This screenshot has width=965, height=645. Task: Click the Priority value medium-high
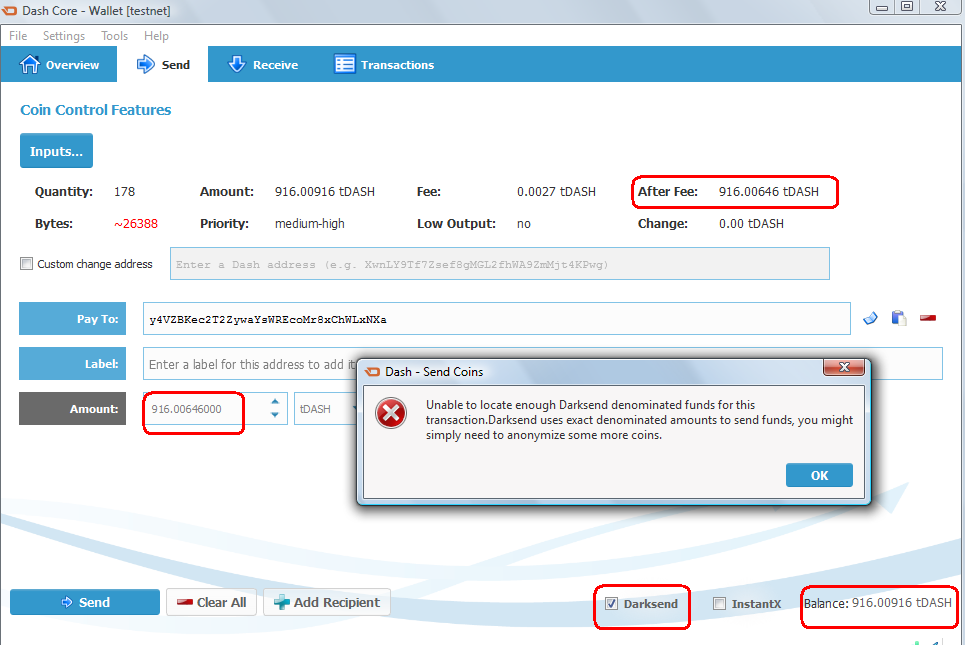[x=310, y=223]
